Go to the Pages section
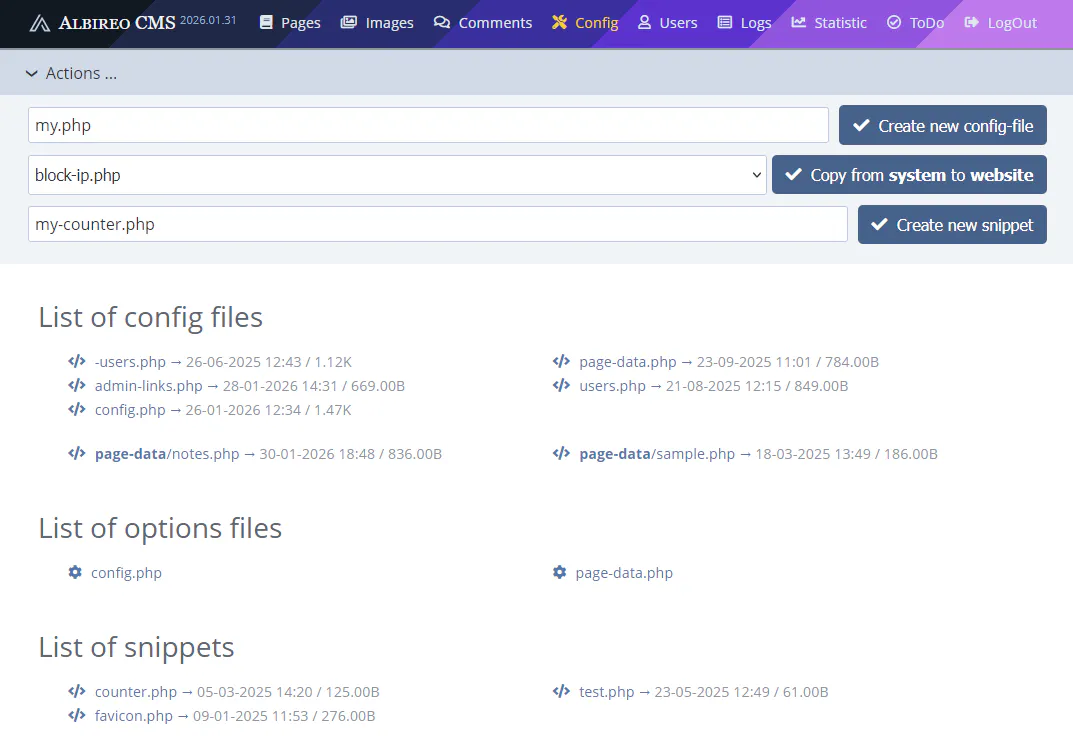This screenshot has height=736, width=1073. [x=289, y=22]
